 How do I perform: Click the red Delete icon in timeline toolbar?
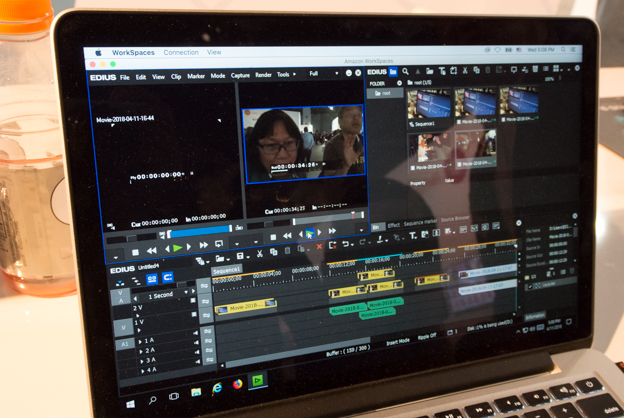coord(319,246)
